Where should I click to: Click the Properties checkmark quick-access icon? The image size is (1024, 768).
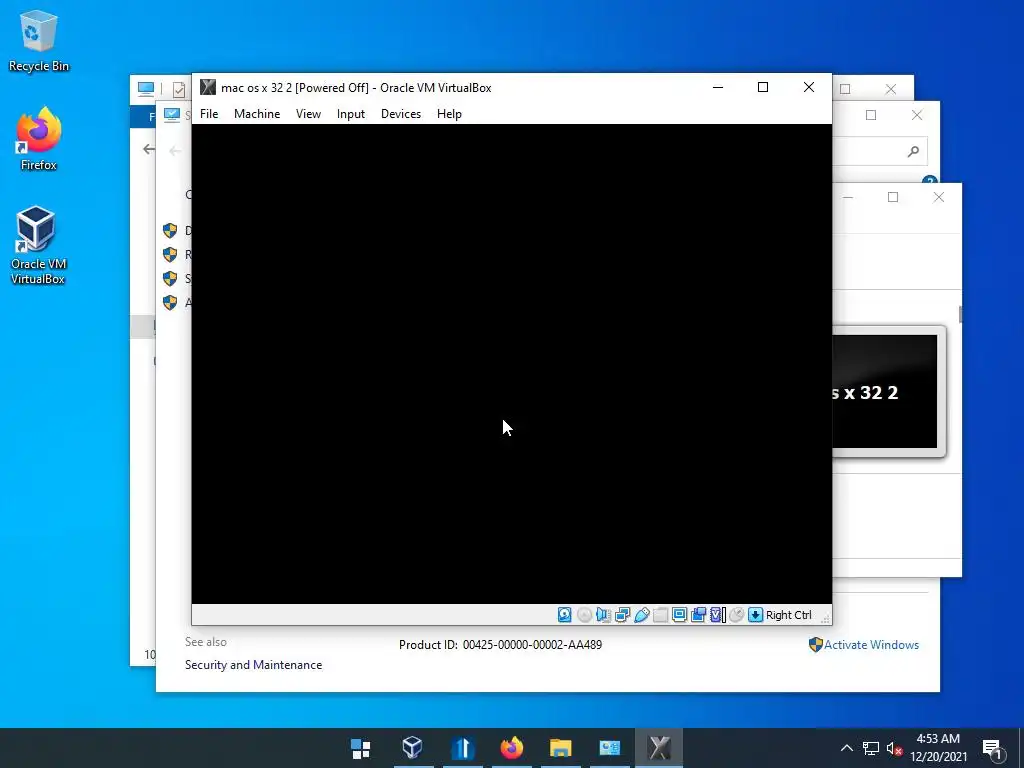tap(178, 89)
